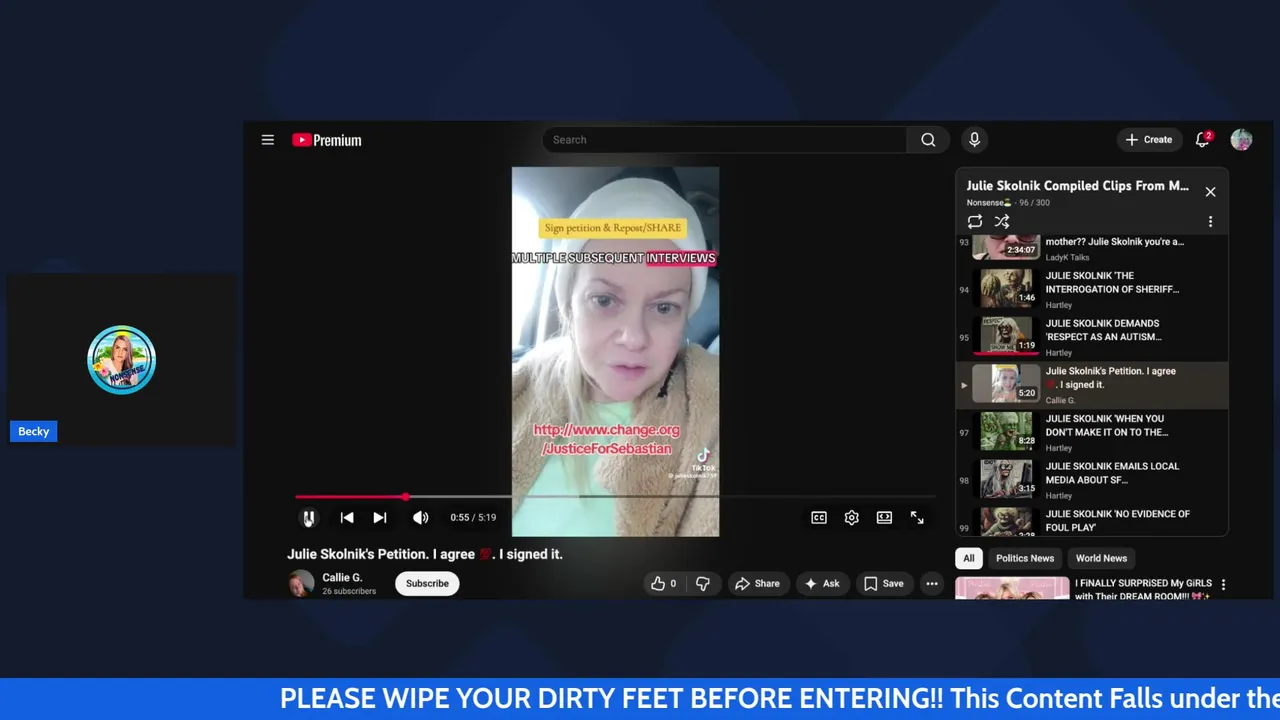Click the progress bar scrubber dot

tap(406, 497)
